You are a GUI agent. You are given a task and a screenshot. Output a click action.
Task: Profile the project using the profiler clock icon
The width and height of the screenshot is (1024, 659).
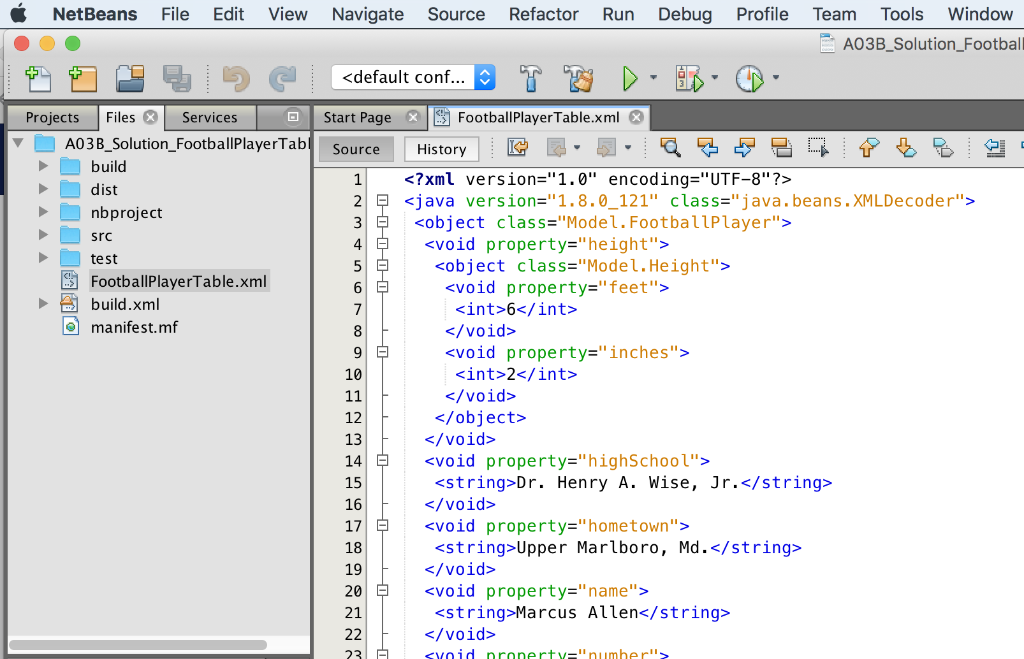coord(749,78)
